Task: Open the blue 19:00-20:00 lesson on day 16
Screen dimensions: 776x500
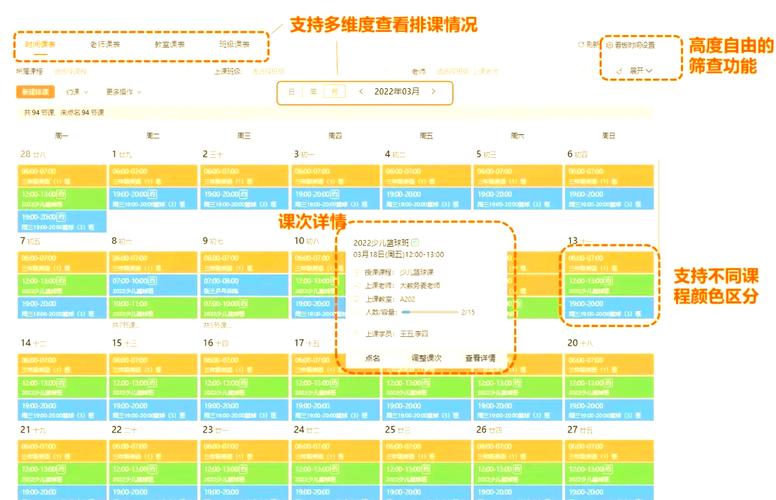Action: click(244, 410)
